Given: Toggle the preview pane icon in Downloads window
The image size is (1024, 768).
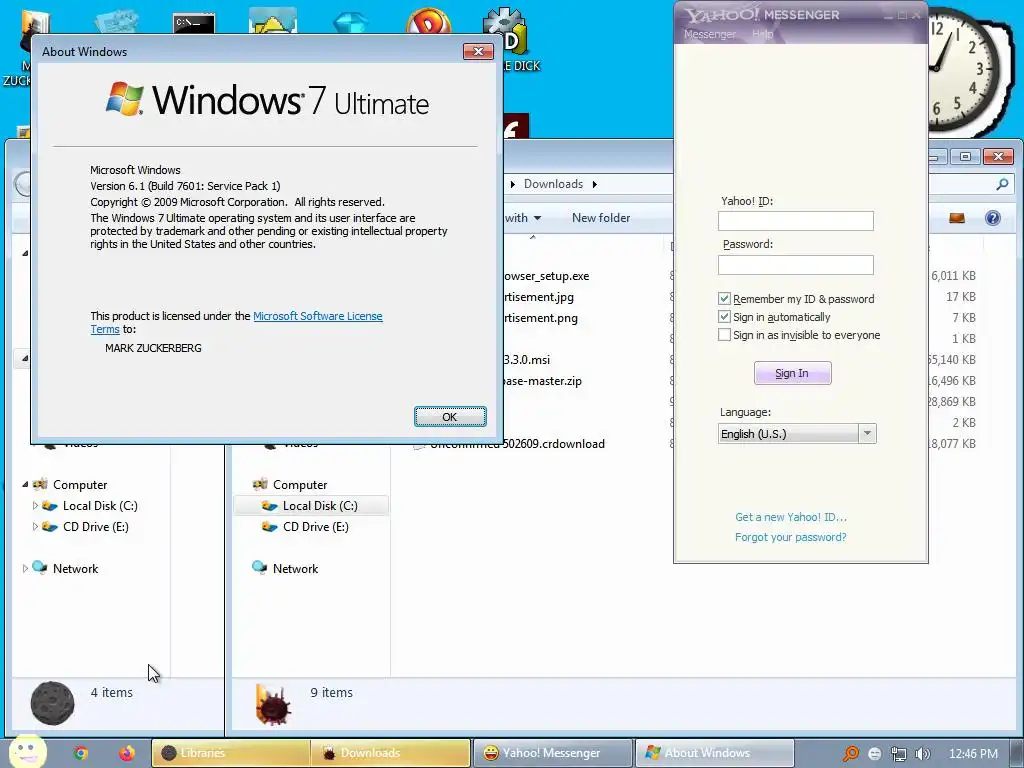Looking at the screenshot, I should click(957, 218).
